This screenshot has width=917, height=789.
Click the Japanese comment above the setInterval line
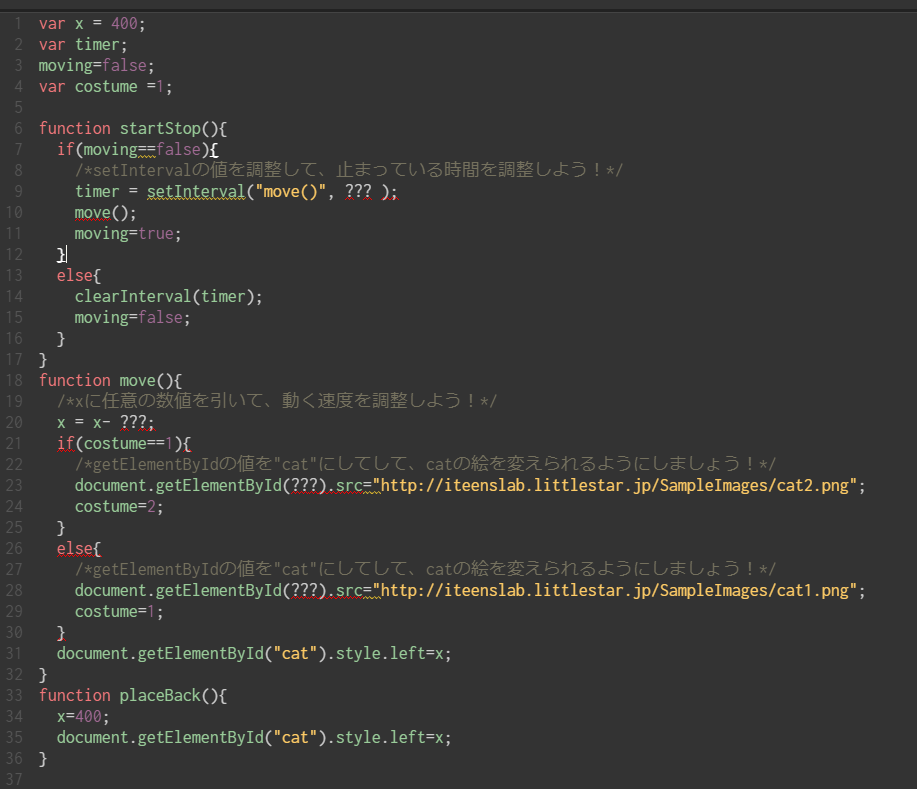[348, 170]
